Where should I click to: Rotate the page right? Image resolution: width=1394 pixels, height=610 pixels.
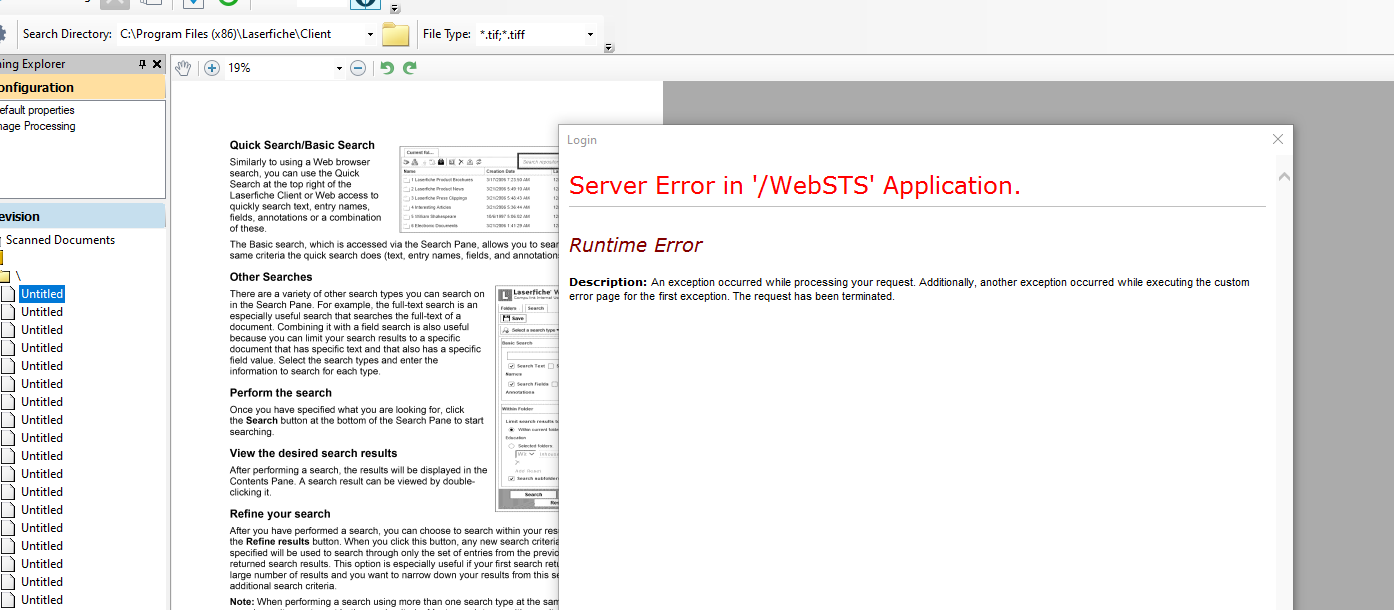tap(410, 68)
